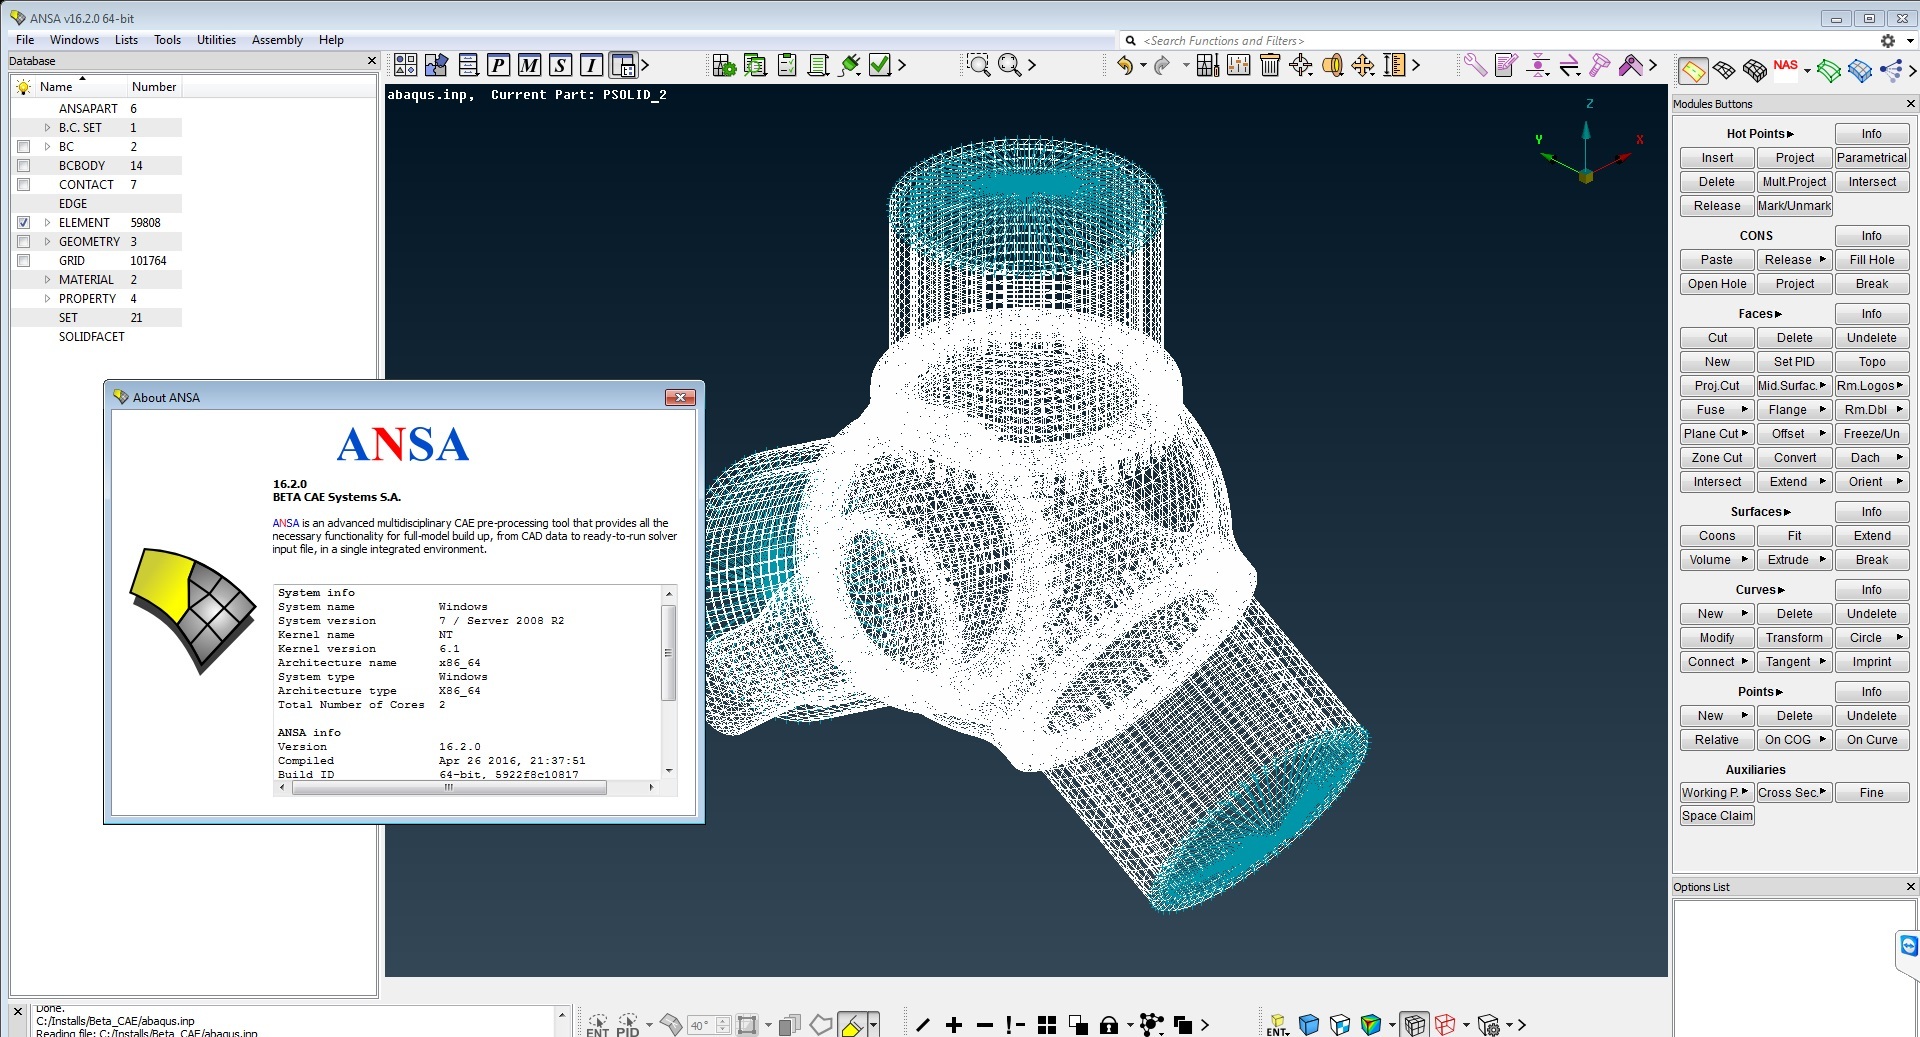Close the About ANSA dialog
This screenshot has height=1037, width=1920.
(x=680, y=398)
